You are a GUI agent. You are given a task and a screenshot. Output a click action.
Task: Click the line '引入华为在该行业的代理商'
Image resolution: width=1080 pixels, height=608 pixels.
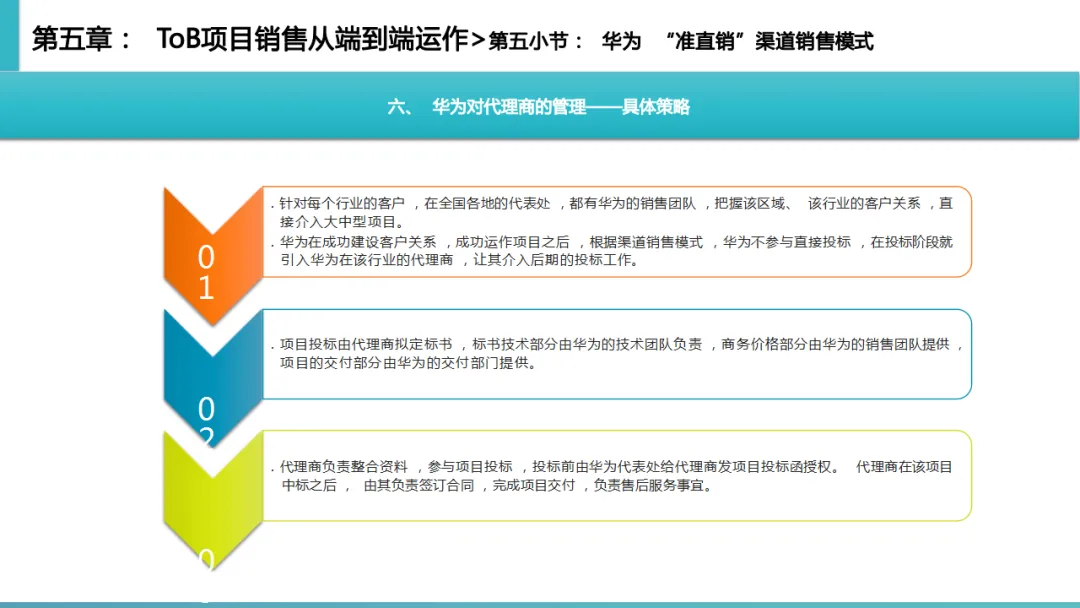click(x=366, y=260)
